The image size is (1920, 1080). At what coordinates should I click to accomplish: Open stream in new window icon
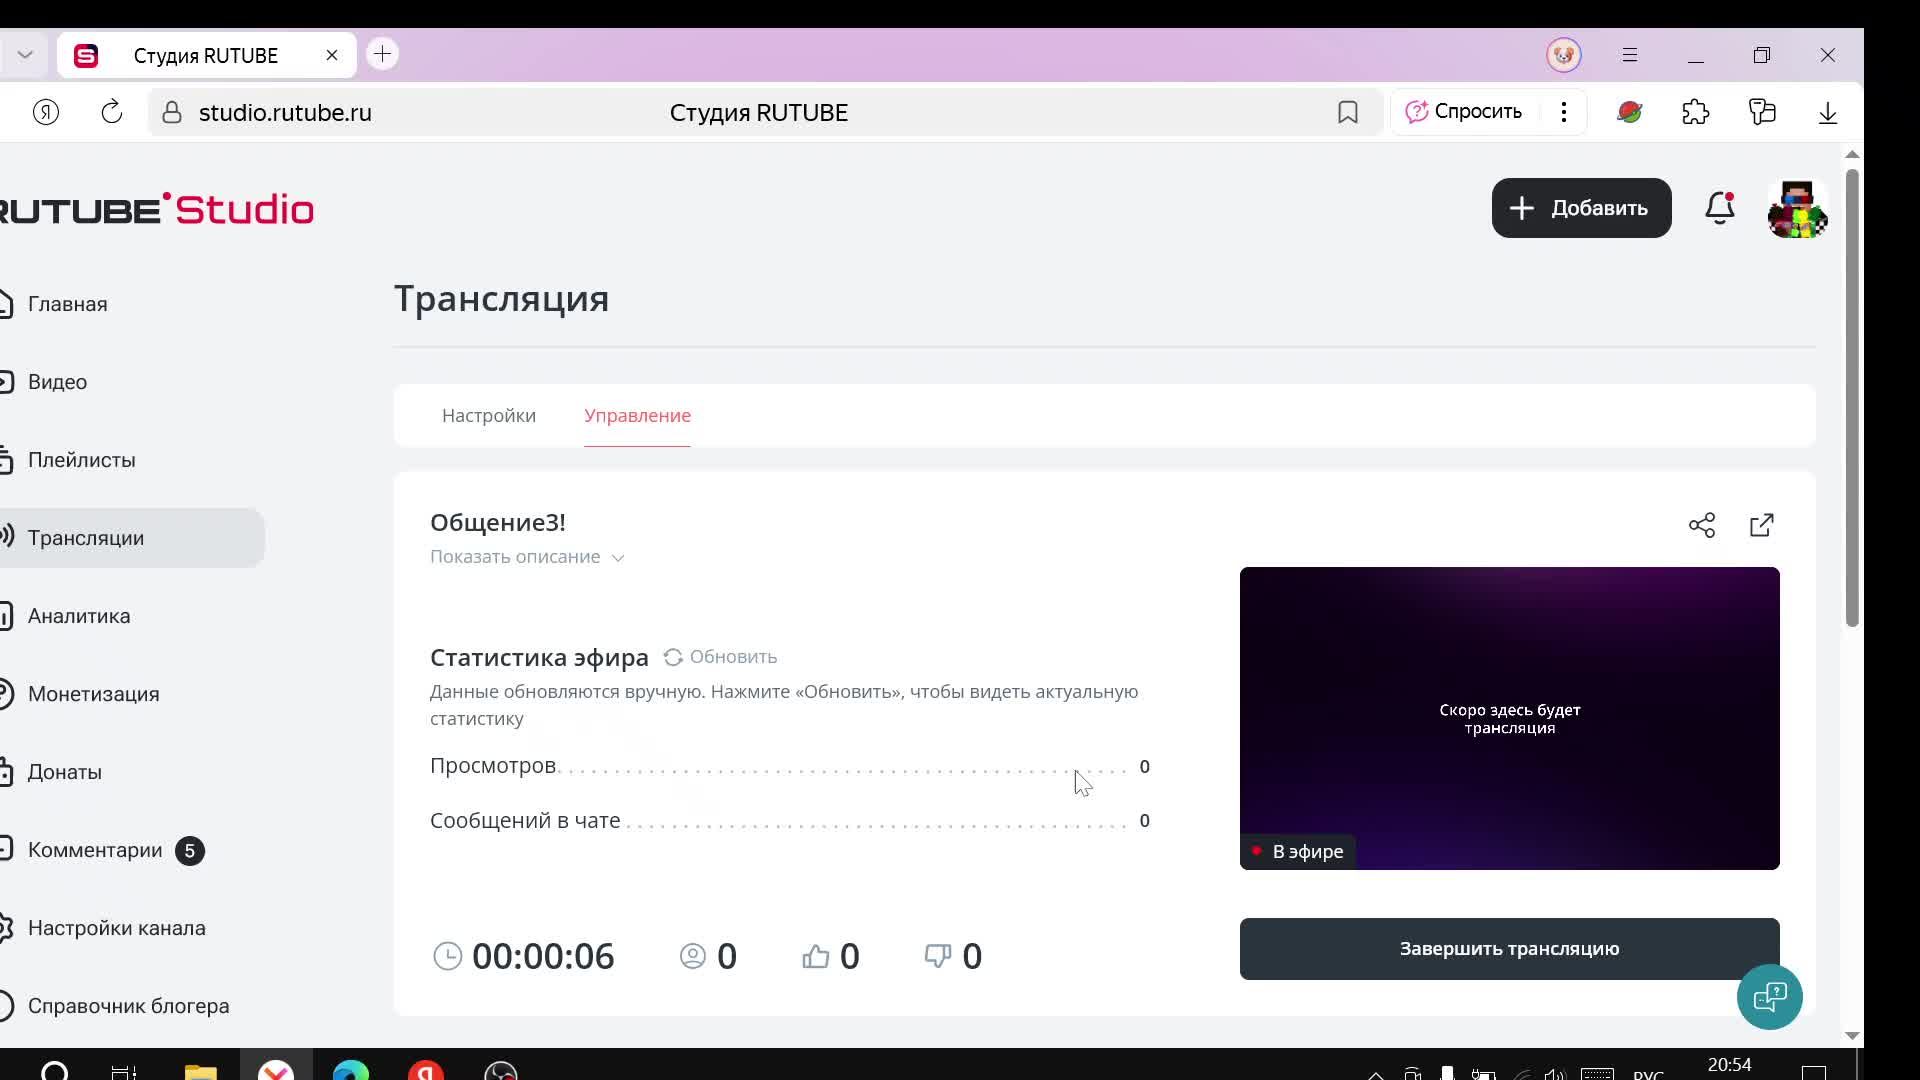coord(1761,525)
